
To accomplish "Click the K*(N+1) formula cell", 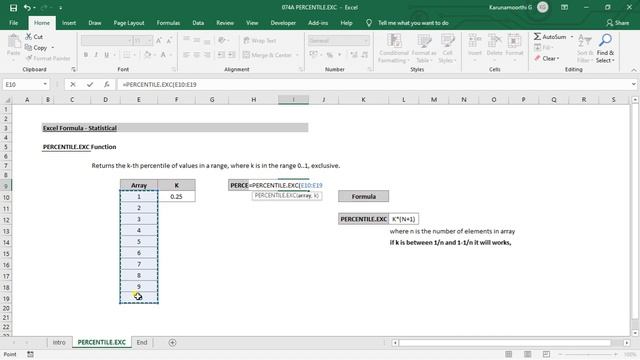I will coord(403,219).
